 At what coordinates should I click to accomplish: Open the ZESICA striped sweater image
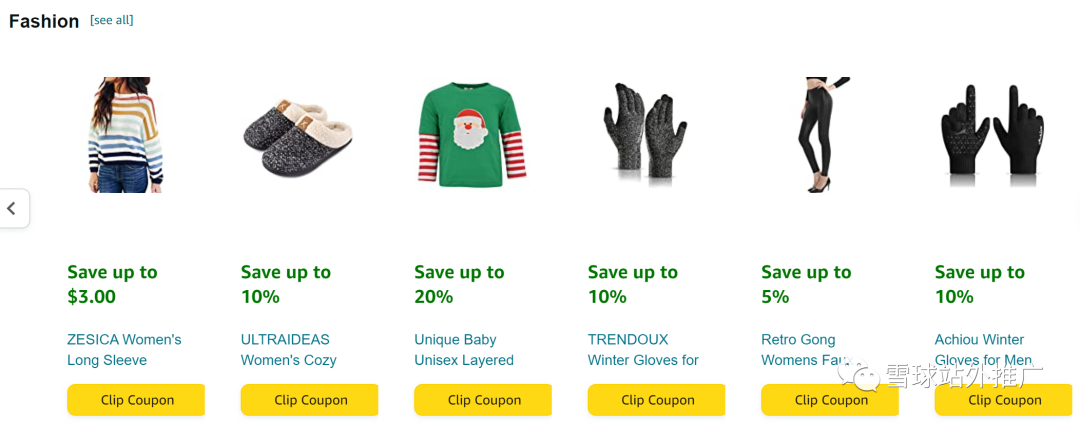[125, 135]
